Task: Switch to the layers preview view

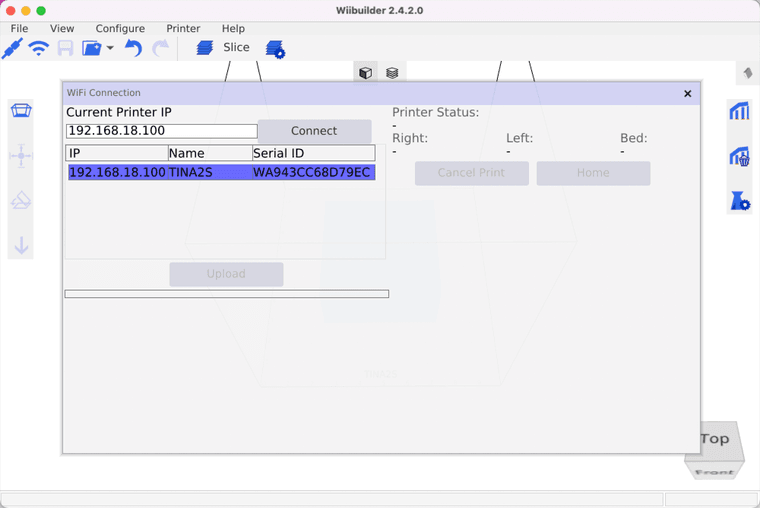Action: coord(392,73)
